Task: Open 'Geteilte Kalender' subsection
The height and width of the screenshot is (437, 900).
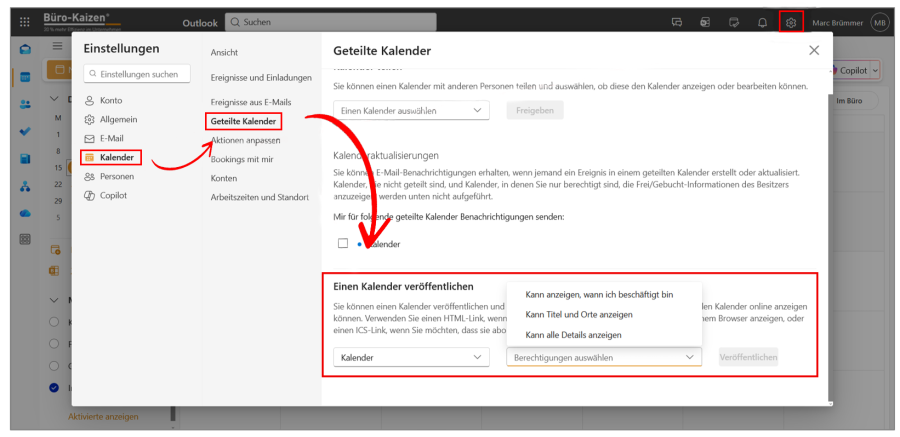Action: (x=243, y=122)
